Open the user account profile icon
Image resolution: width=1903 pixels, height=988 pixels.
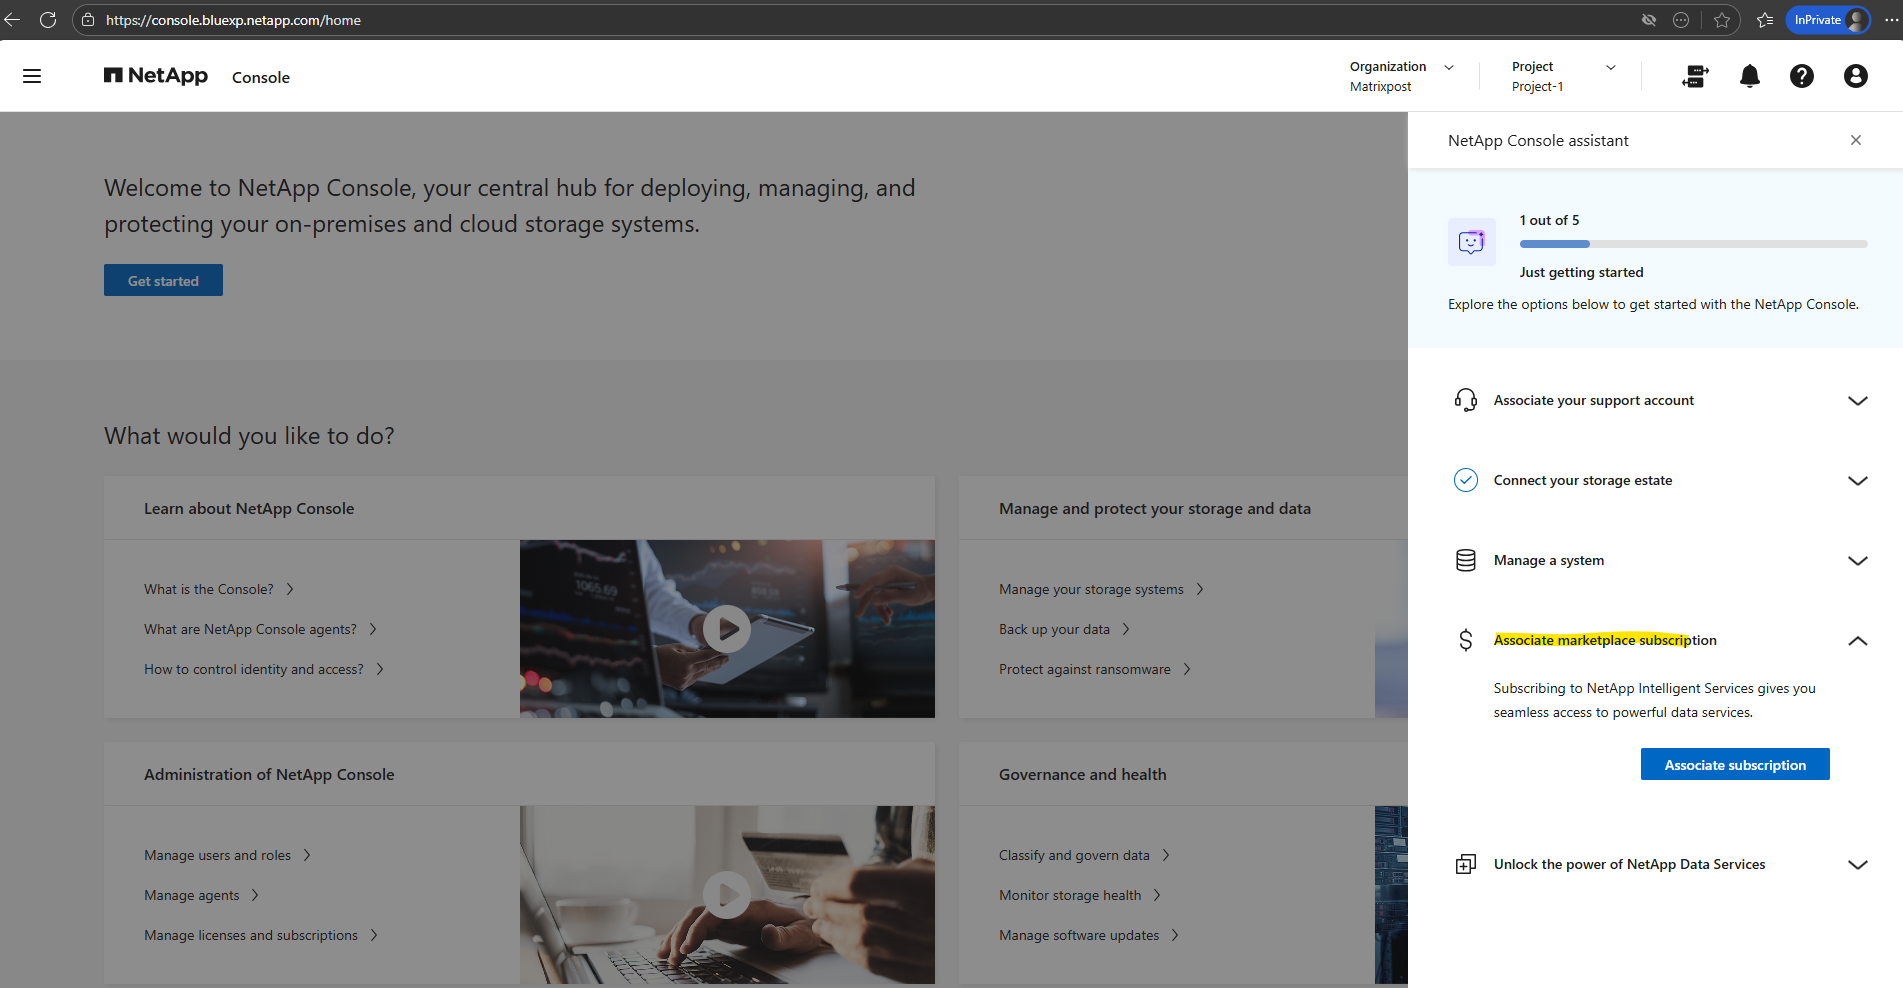pyautogui.click(x=1856, y=76)
